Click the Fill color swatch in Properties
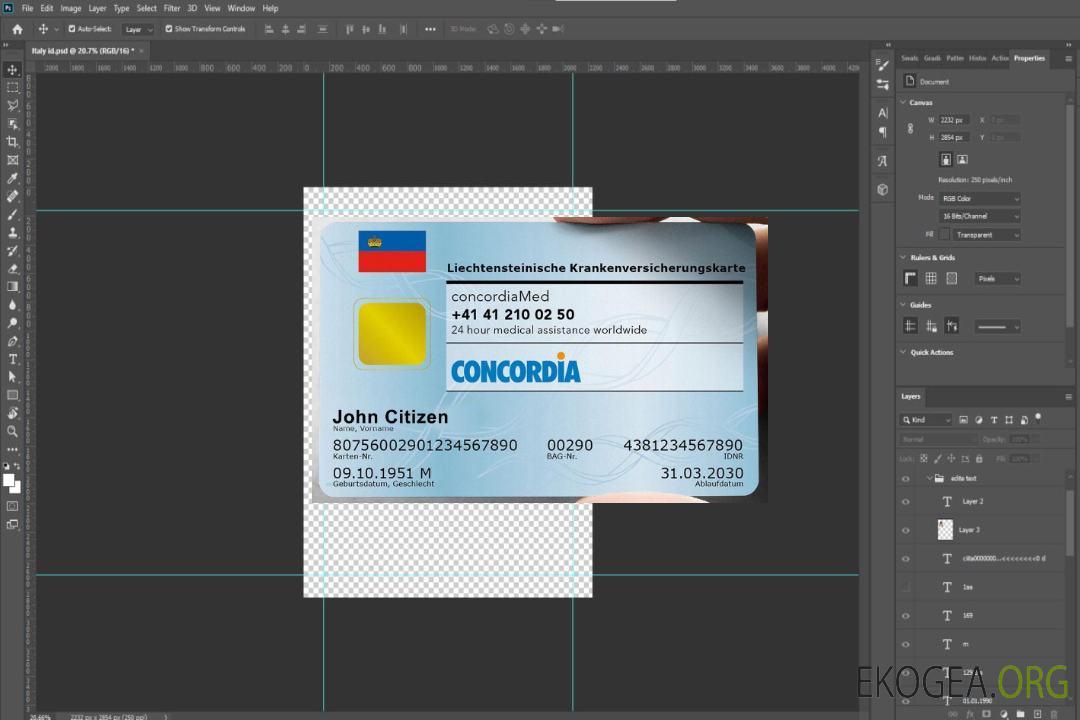 [x=944, y=234]
